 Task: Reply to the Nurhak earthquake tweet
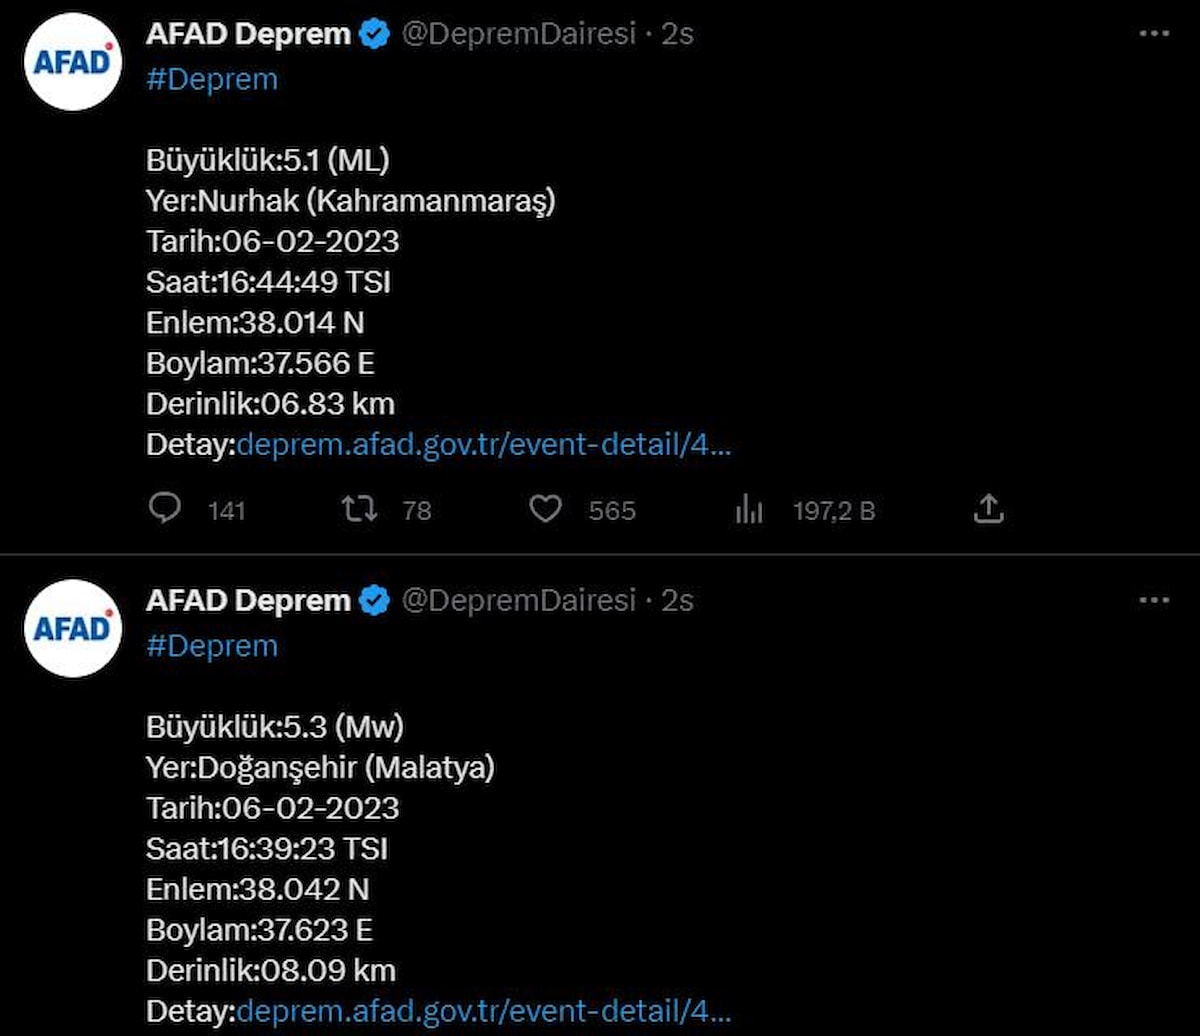[x=165, y=510]
